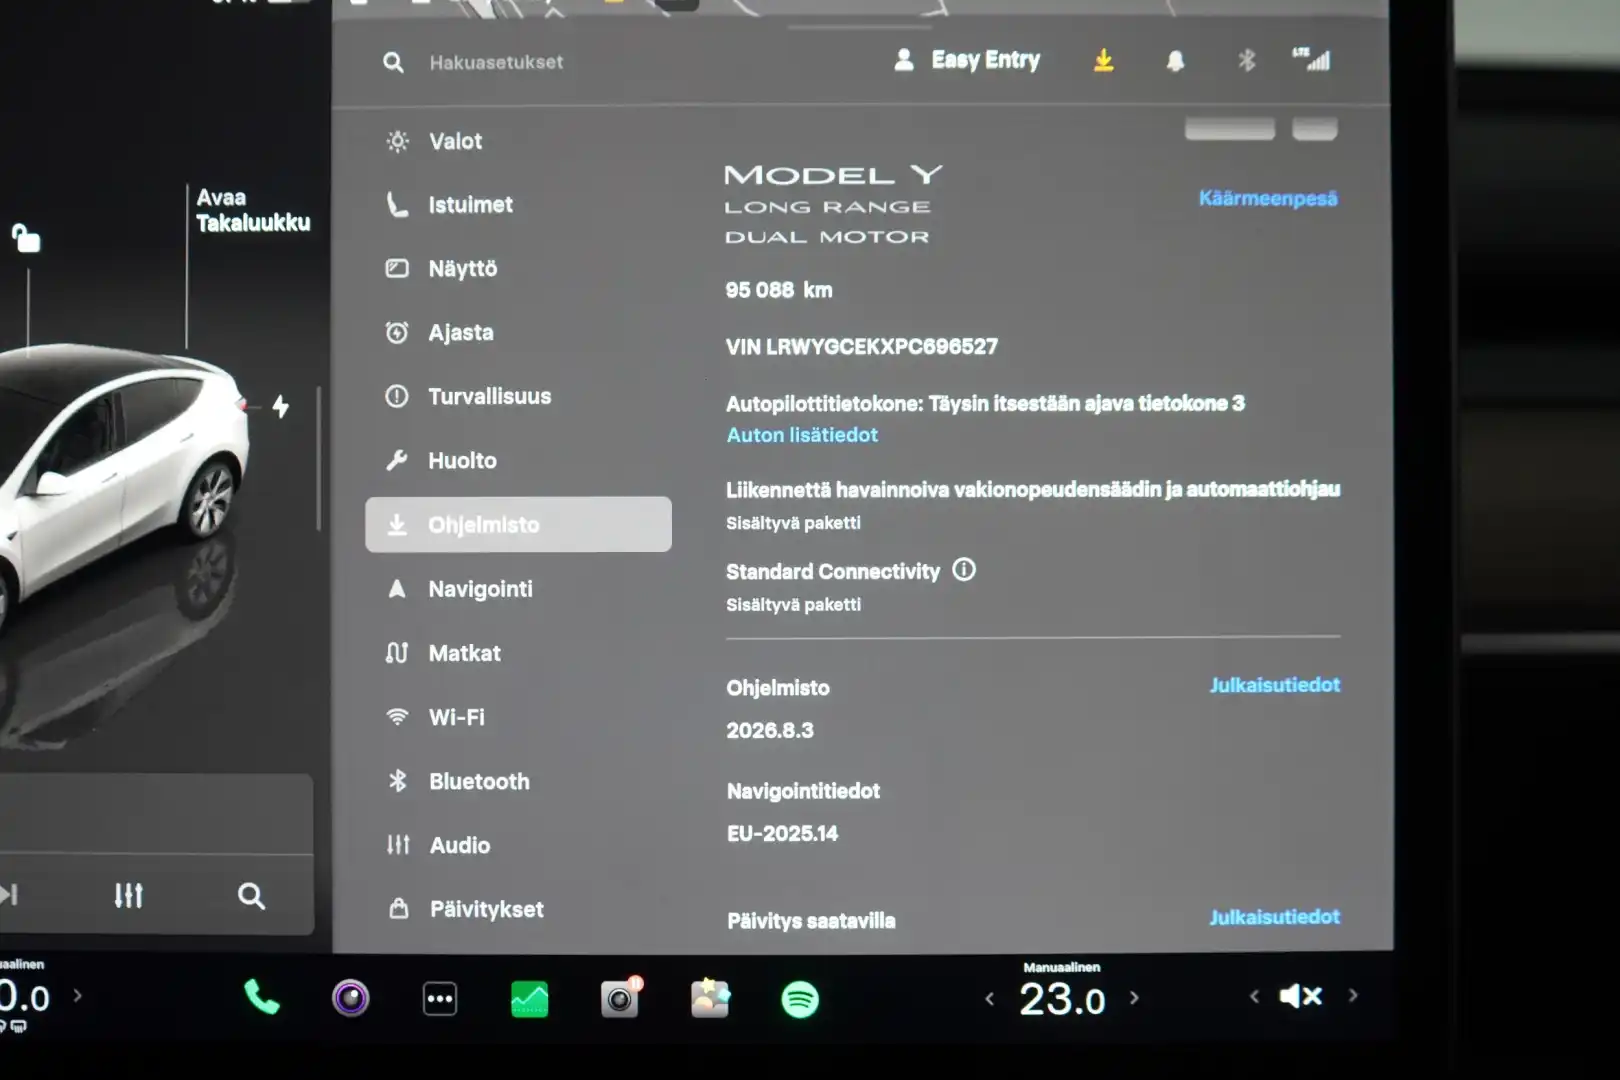Tap media search magnifier icon
This screenshot has width=1620, height=1080.
[x=251, y=895]
